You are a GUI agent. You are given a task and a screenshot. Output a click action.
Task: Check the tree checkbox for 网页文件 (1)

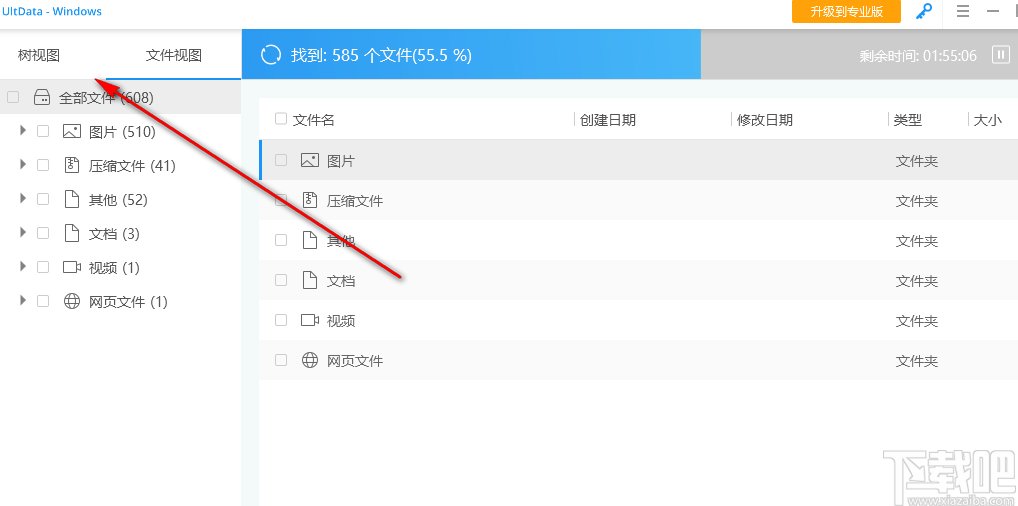[x=43, y=301]
